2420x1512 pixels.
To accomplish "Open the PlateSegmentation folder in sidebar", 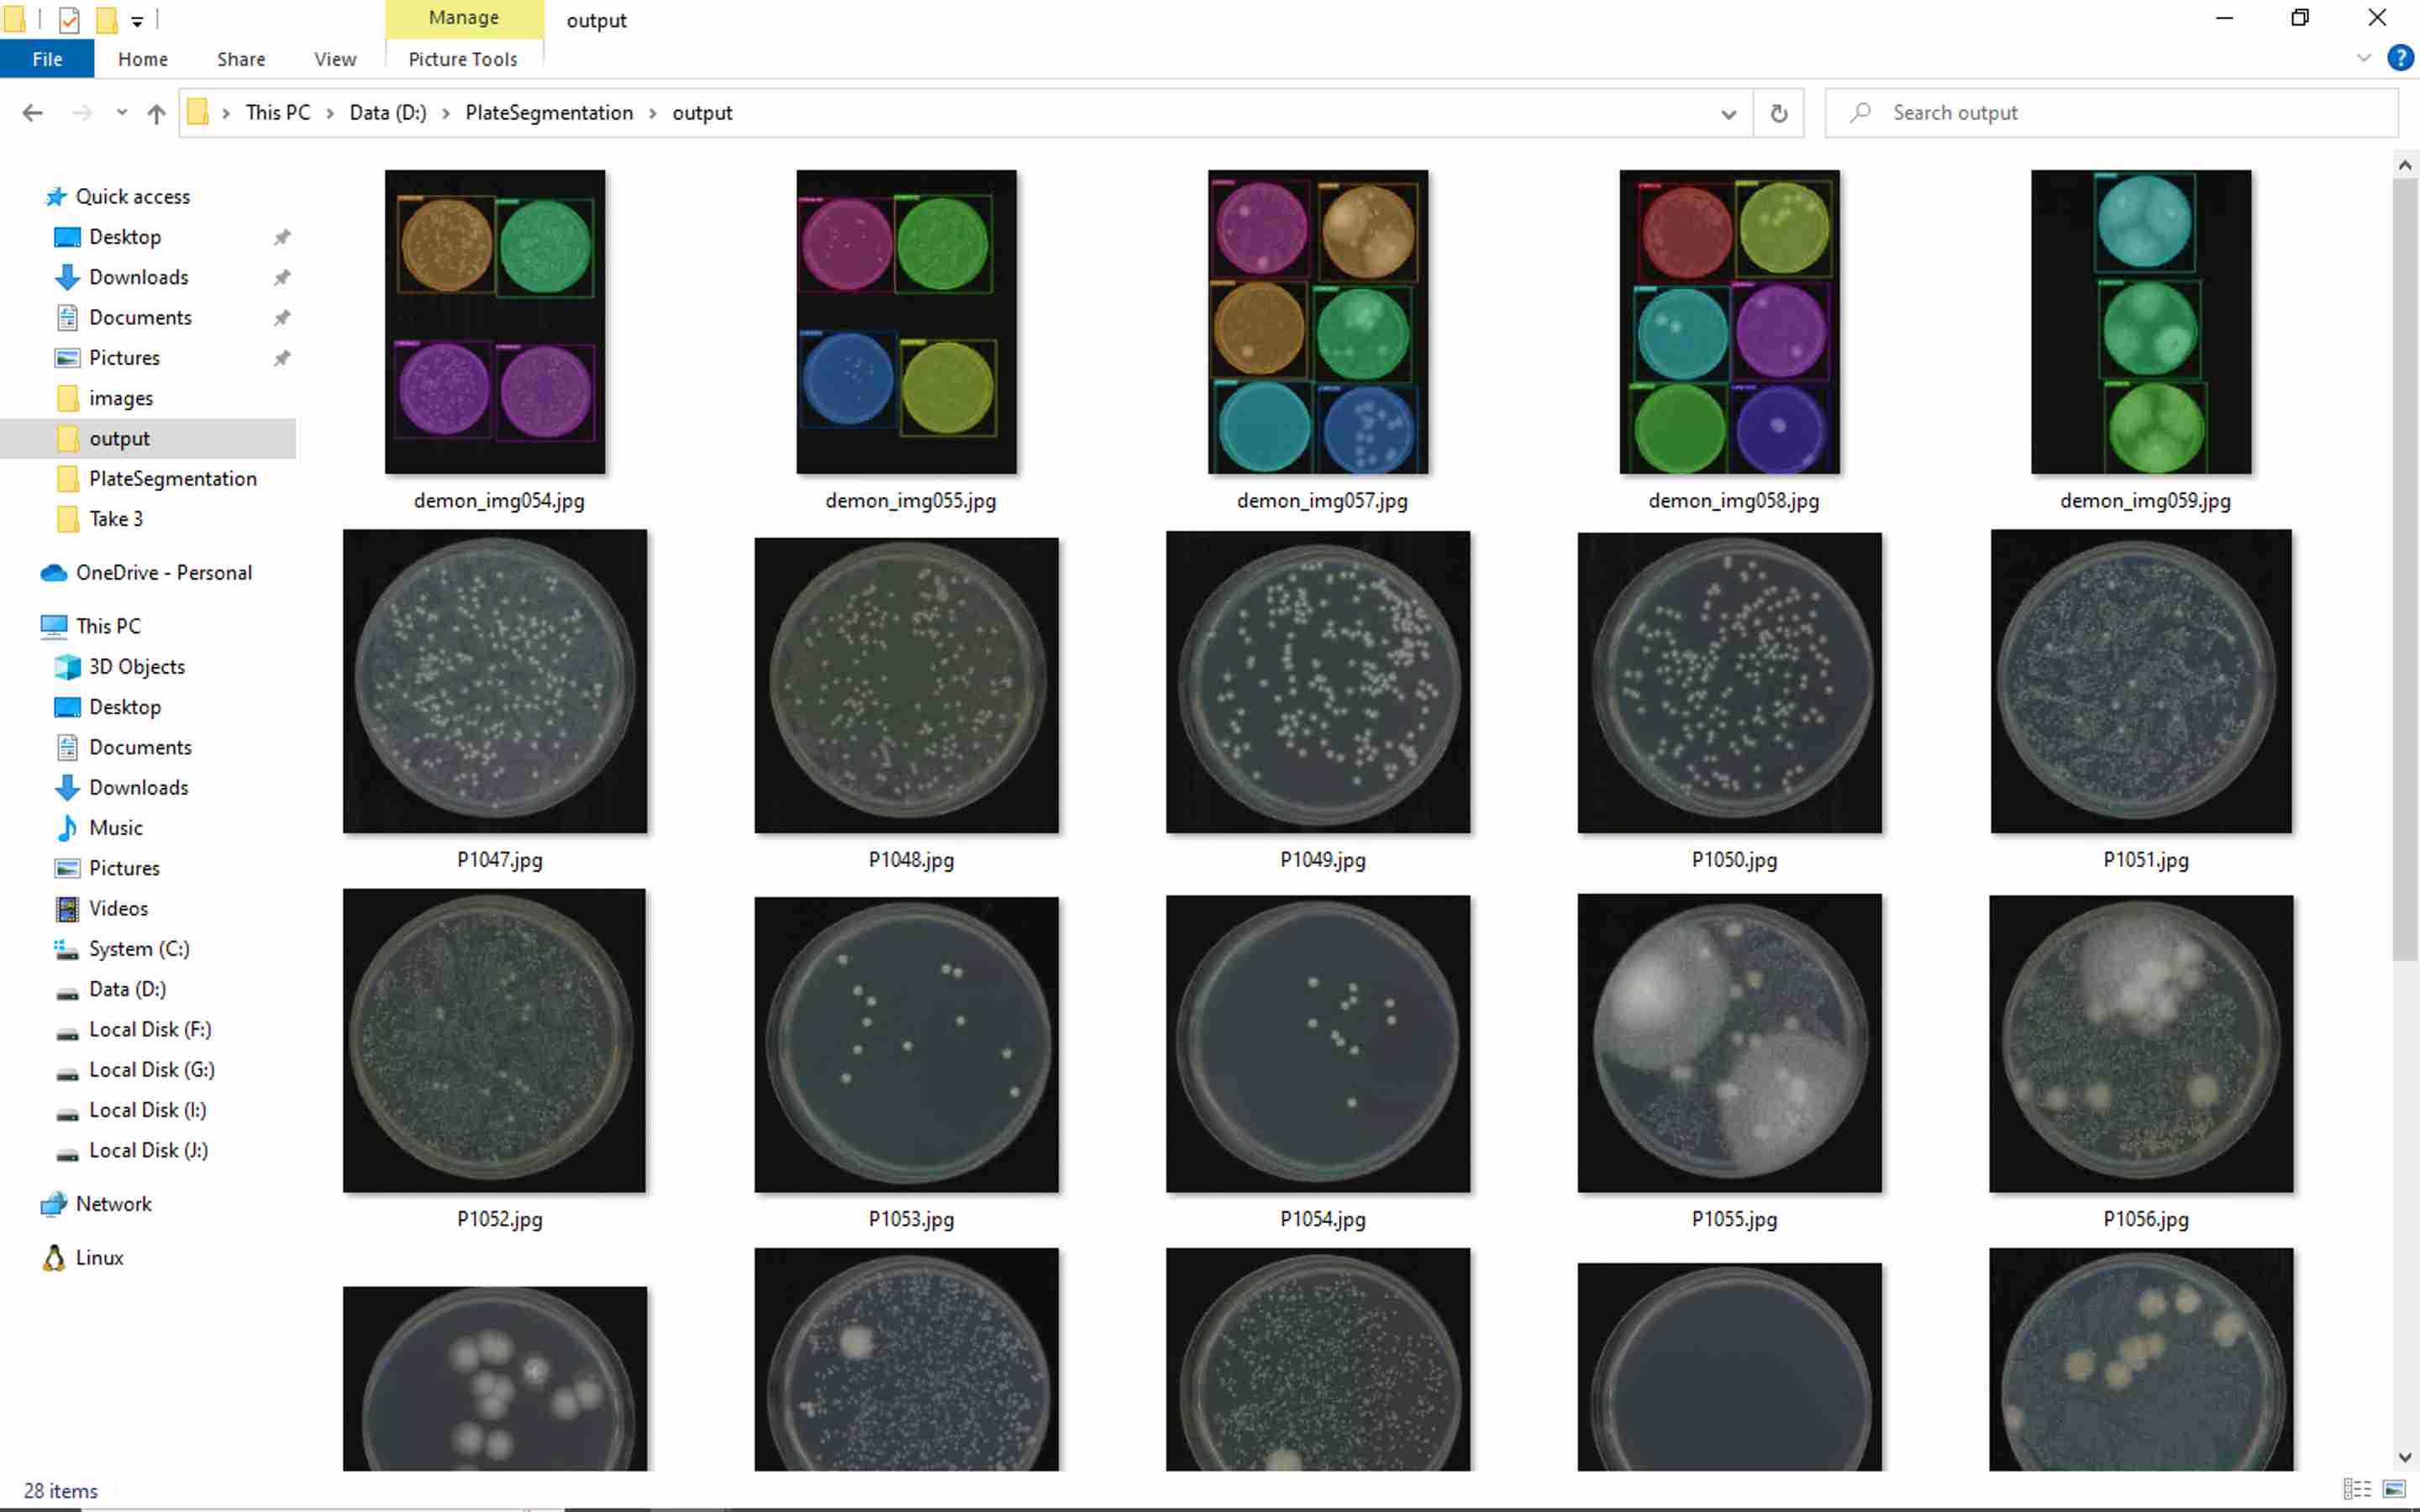I will tap(172, 478).
